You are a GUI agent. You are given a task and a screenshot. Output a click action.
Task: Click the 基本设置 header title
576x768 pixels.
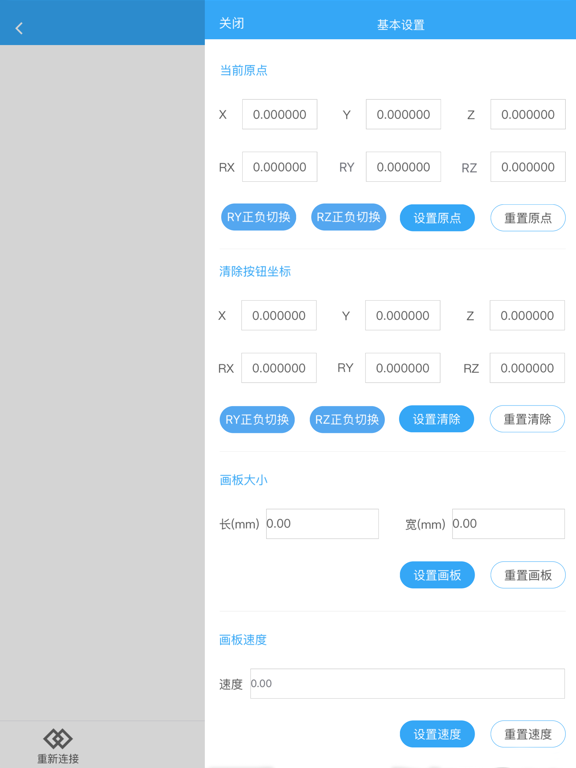pos(401,25)
